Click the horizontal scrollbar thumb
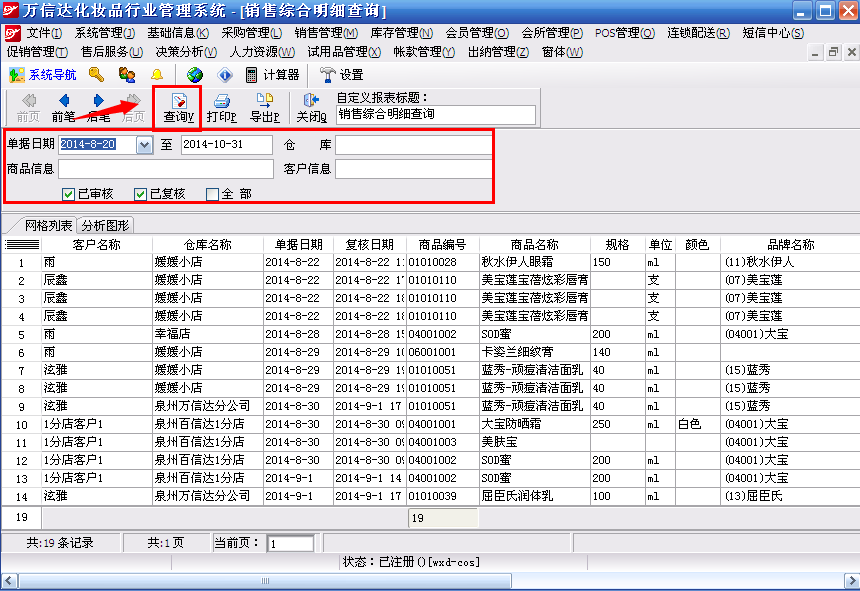860x591 pixels. pos(265,581)
